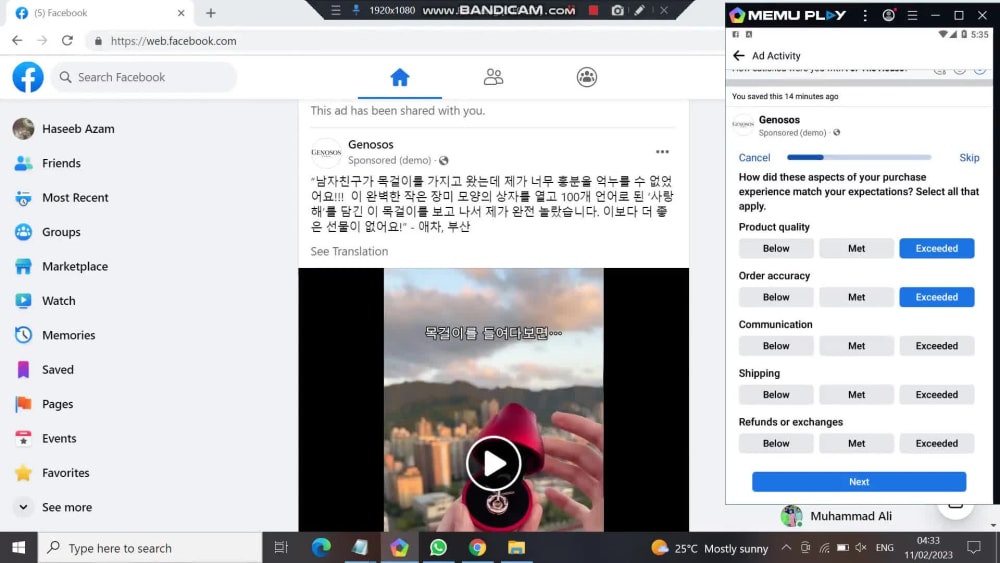Click Genosos profile picture in post
The width and height of the screenshot is (1000, 563).
pyautogui.click(x=326, y=152)
